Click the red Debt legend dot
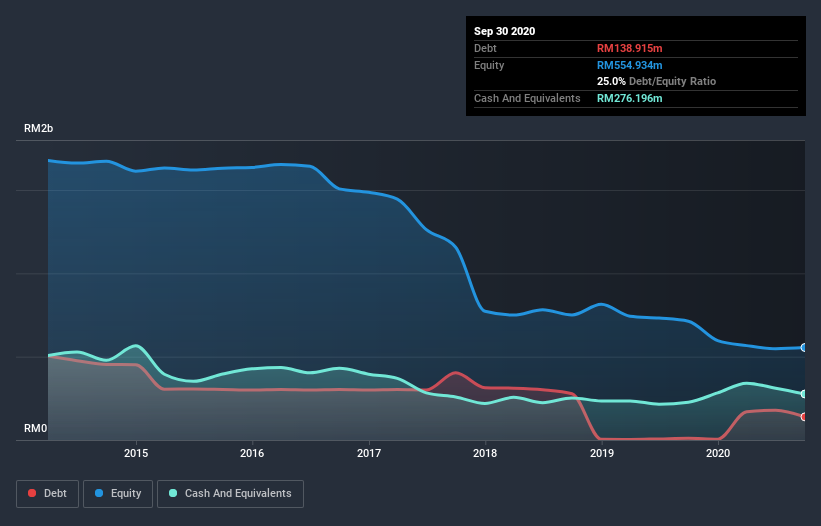Screen dimensions: 821x526 click(x=32, y=493)
